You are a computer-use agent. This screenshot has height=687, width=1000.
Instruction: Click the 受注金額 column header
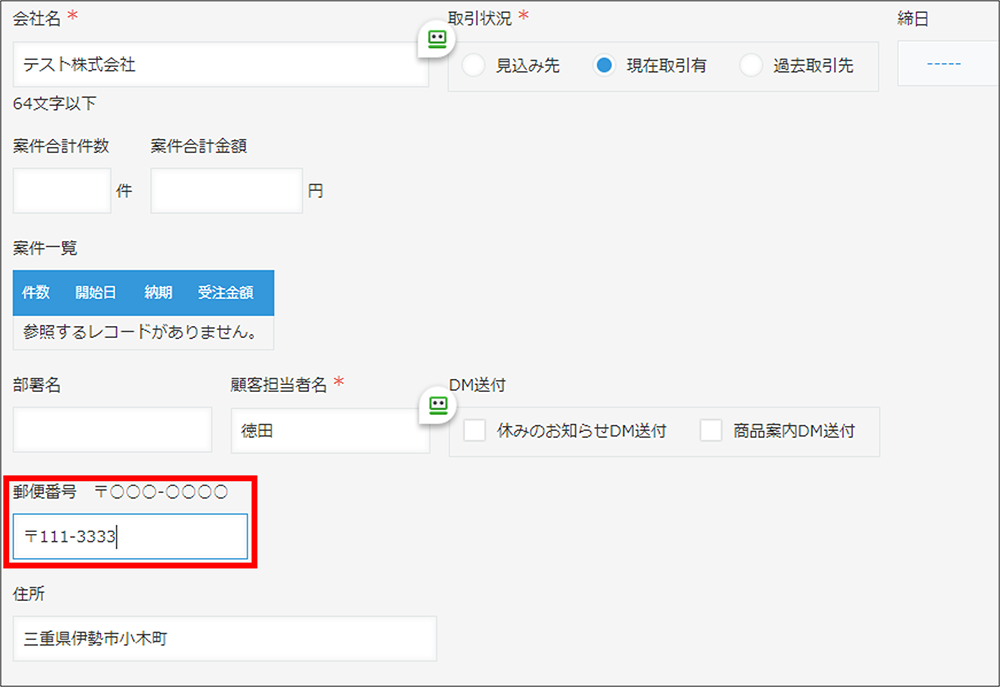coord(225,293)
